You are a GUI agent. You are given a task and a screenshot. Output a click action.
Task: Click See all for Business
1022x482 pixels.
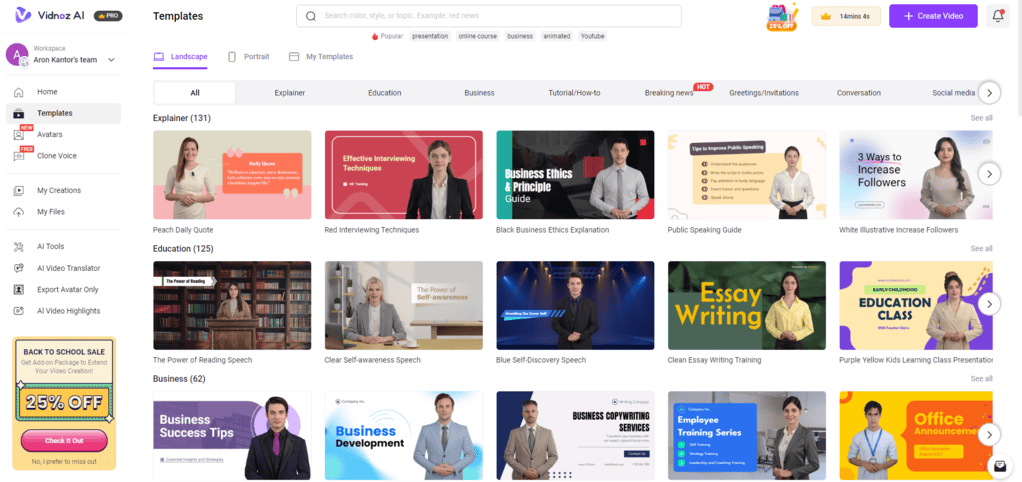tap(981, 379)
